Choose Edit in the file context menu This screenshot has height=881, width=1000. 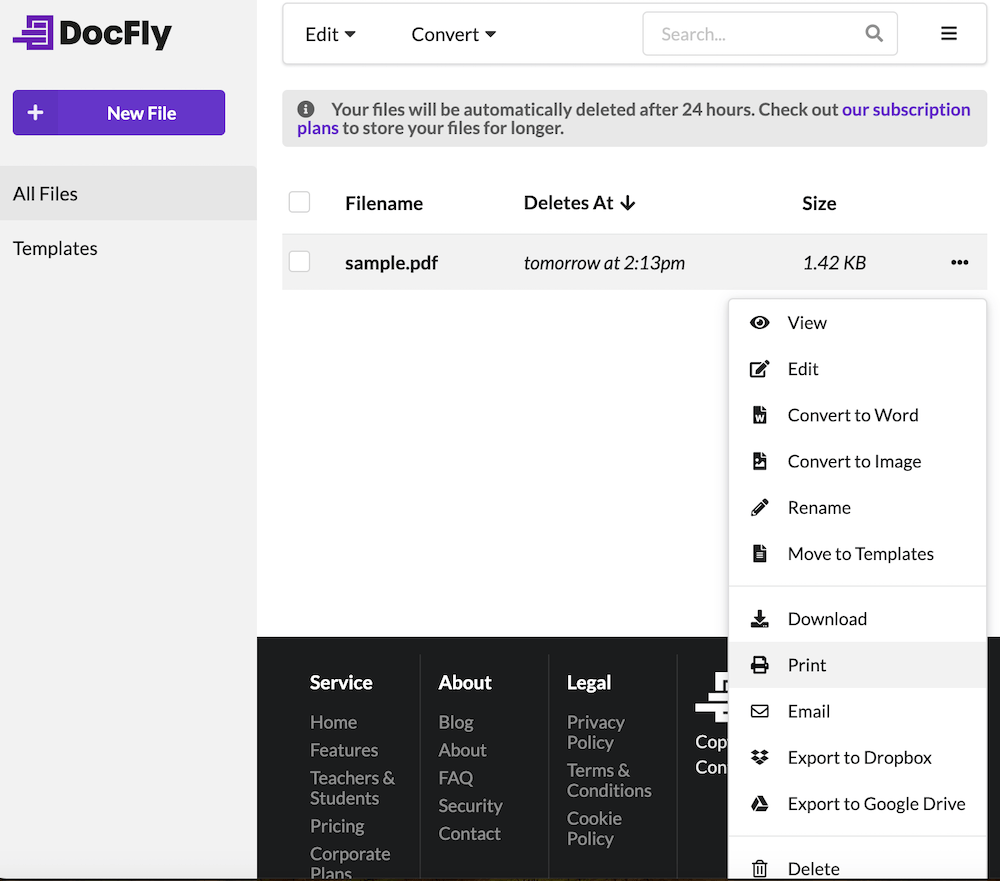click(x=857, y=369)
